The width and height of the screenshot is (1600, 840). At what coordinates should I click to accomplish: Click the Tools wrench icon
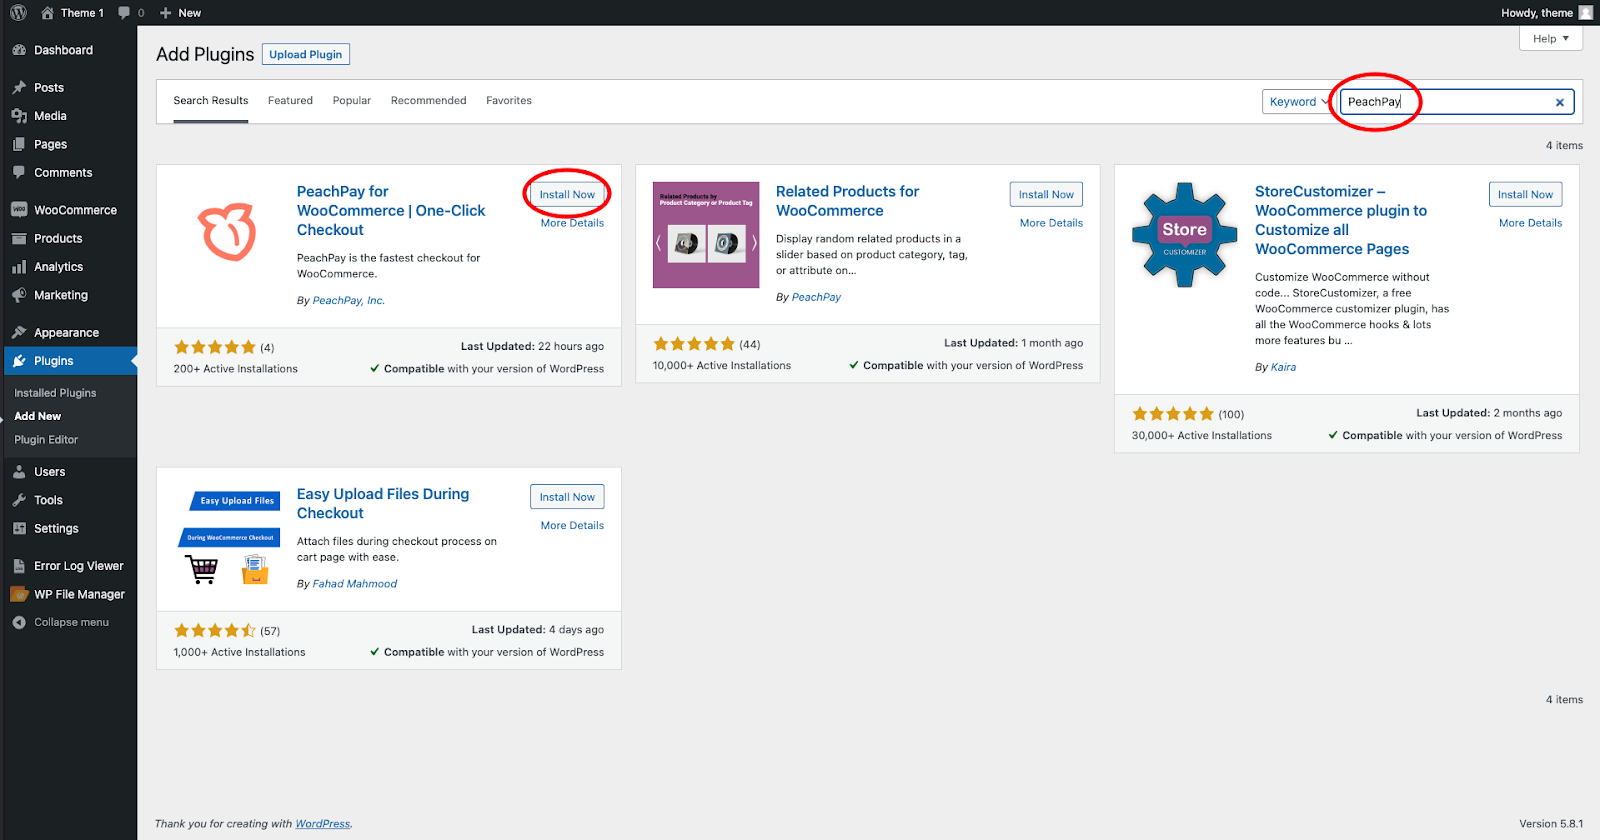pyautogui.click(x=19, y=500)
